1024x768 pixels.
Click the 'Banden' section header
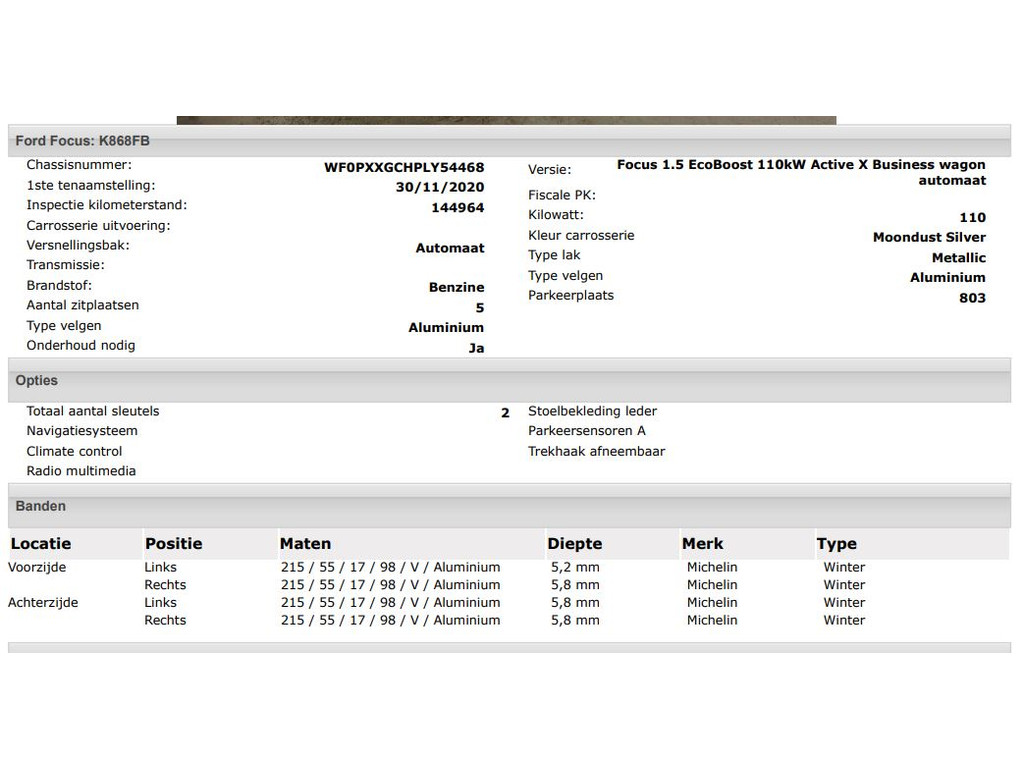pos(509,506)
